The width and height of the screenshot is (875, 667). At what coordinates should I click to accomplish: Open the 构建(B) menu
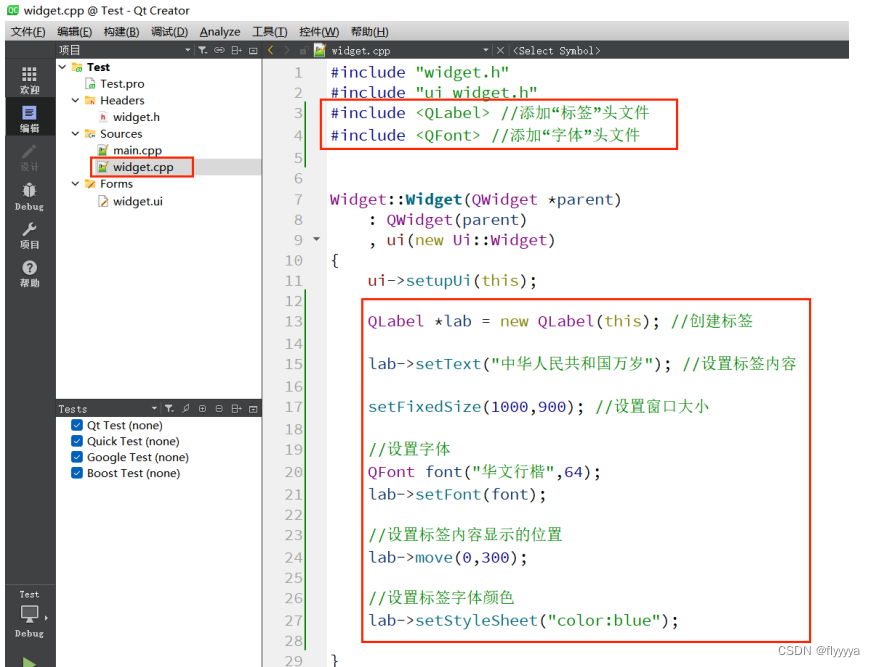(121, 32)
